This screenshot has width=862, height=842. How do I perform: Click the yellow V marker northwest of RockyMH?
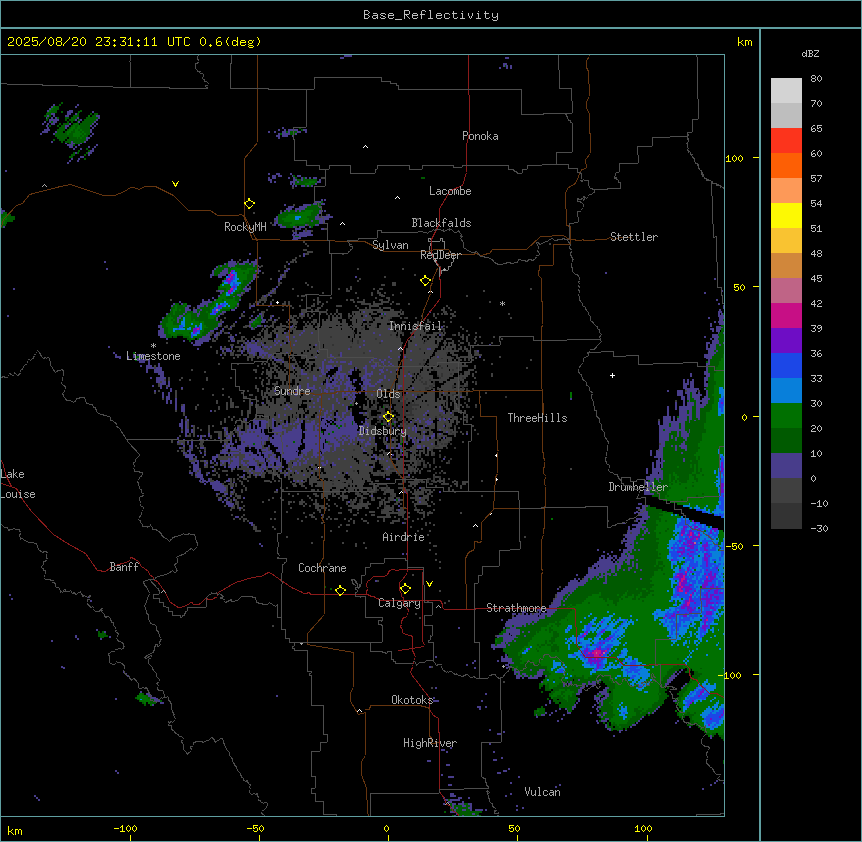click(x=175, y=184)
